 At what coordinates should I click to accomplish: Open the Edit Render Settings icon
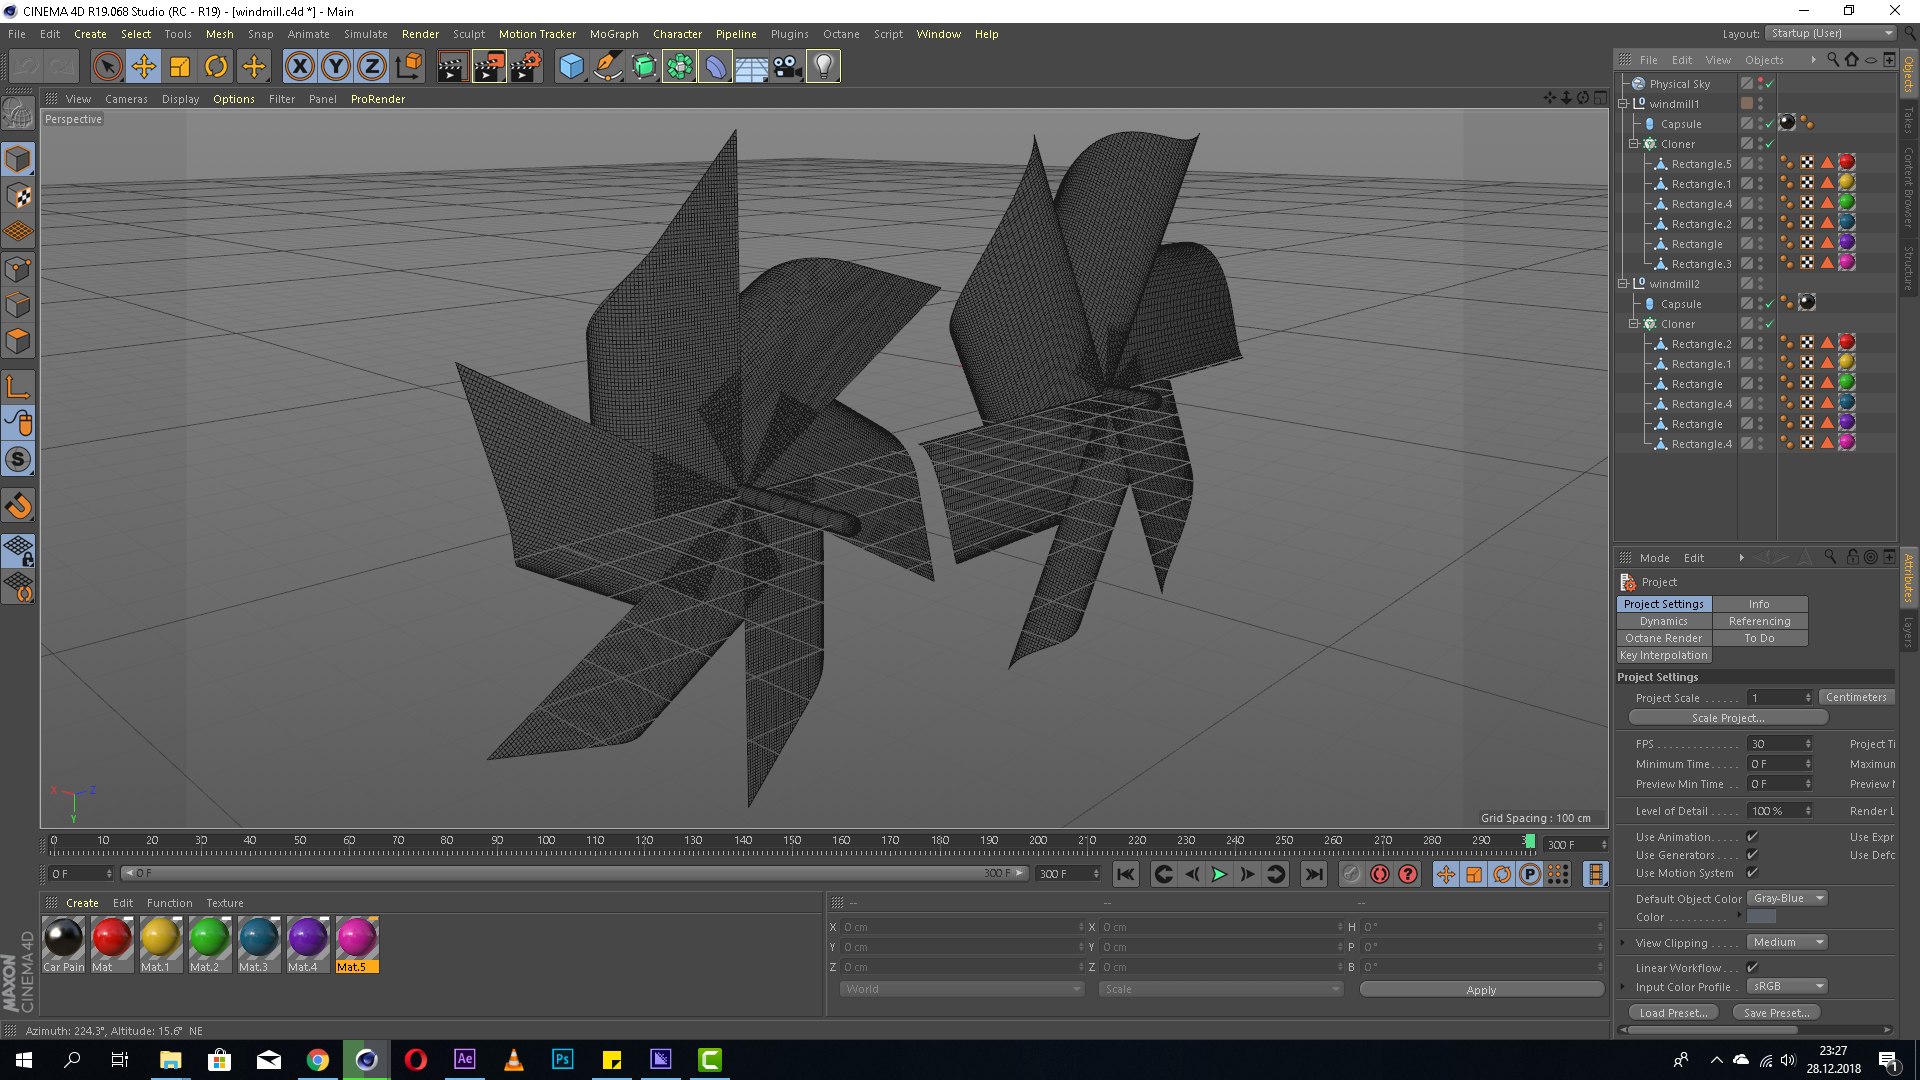coord(526,67)
